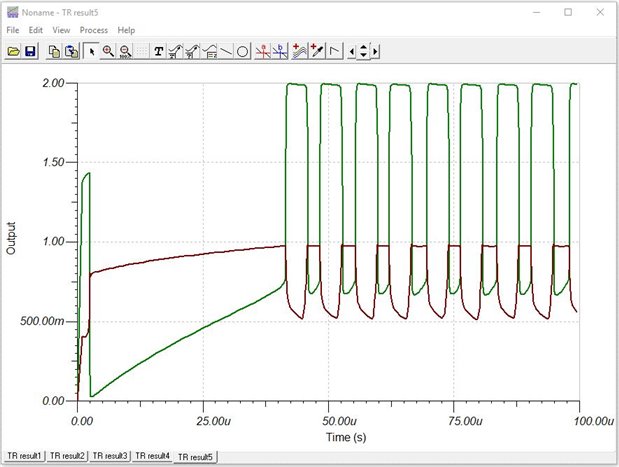Switch to TR result2 tab

(x=67, y=456)
